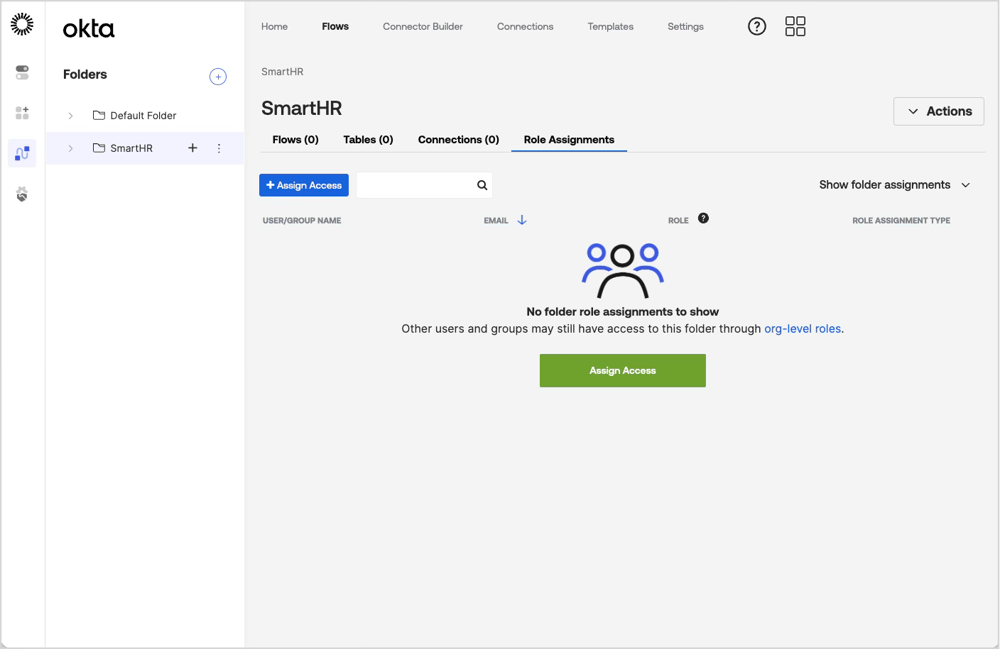The width and height of the screenshot is (1000, 649).
Task: Click the SmartHR folder icon
Action: 99,148
